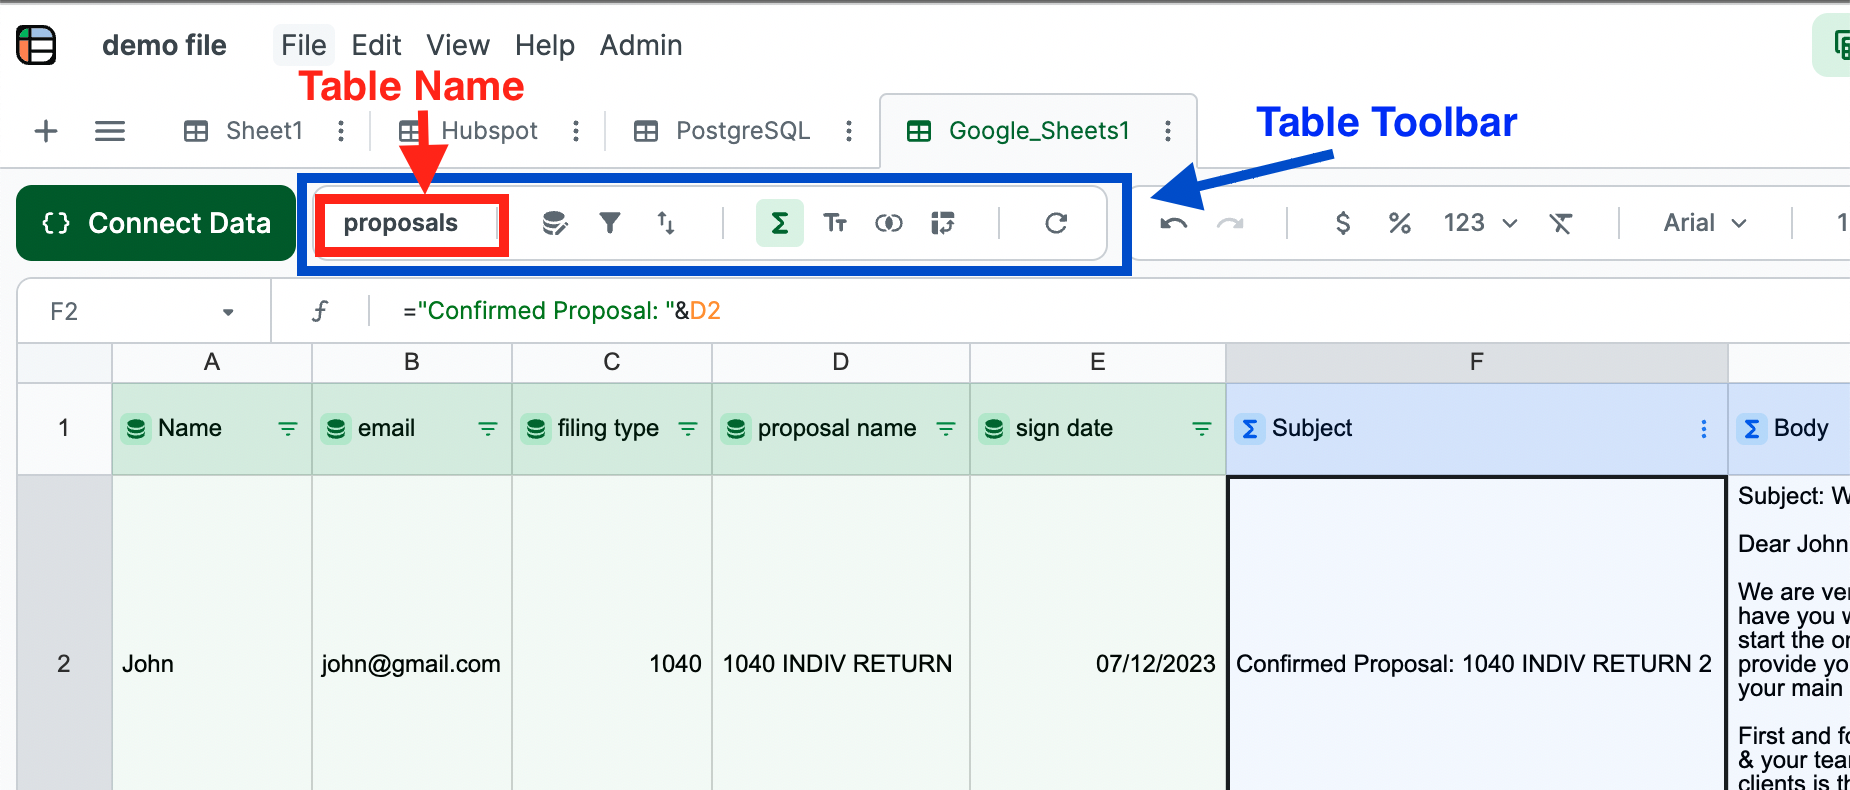The width and height of the screenshot is (1850, 790).
Task: Open the Edit menu
Action: click(376, 45)
